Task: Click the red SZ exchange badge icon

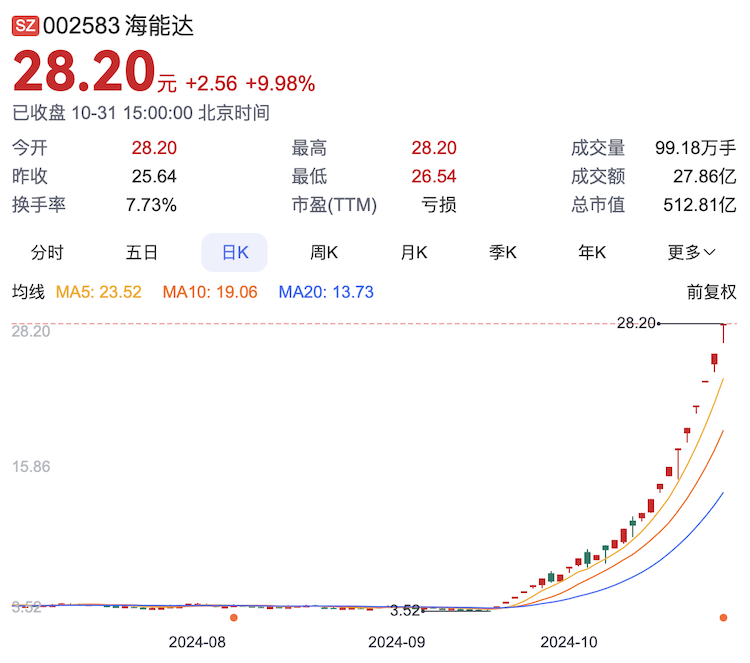Action: click(25, 25)
